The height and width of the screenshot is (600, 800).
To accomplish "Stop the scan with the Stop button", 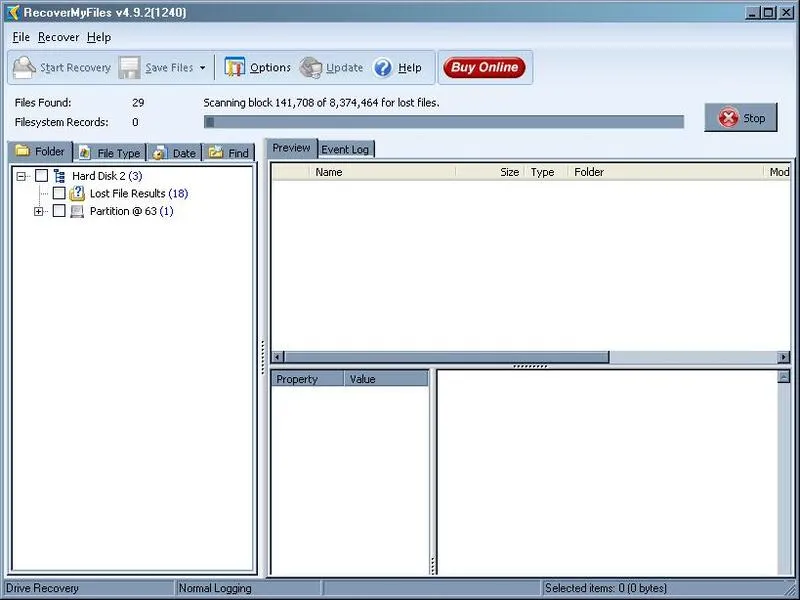I will 741,118.
